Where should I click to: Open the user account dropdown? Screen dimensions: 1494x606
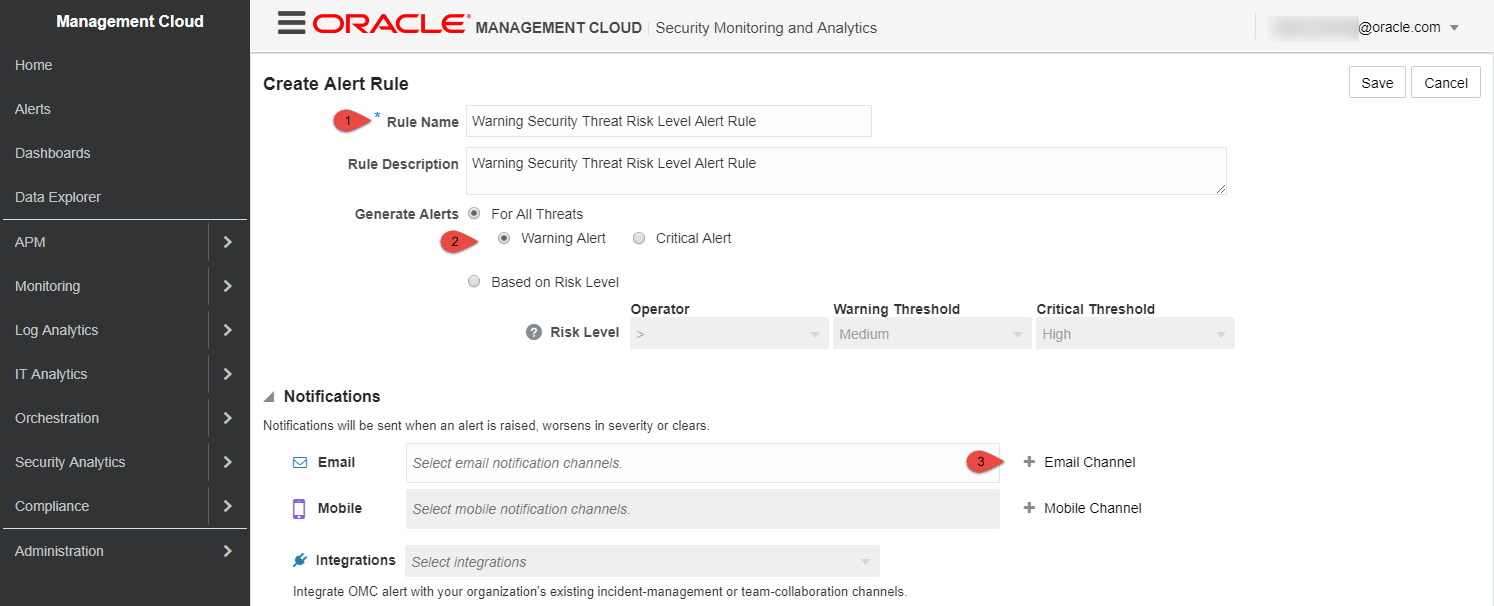[x=1454, y=28]
